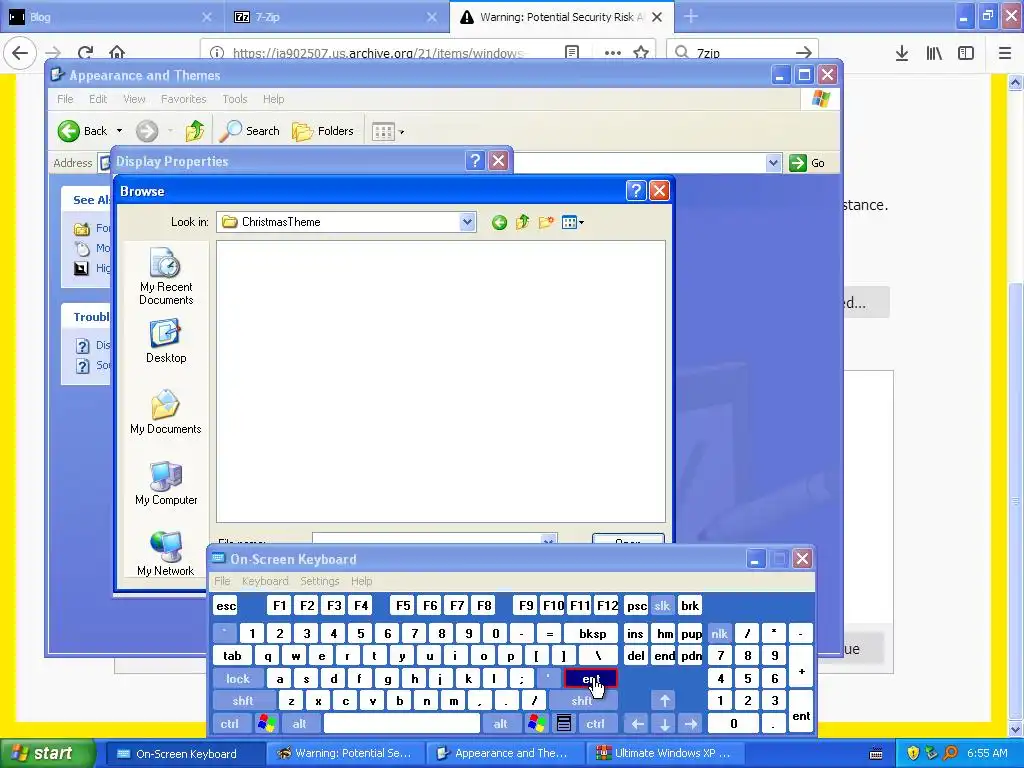This screenshot has height=768, width=1024.
Task: Click Up folder icon in Appearance toolbar
Action: pos(194,131)
